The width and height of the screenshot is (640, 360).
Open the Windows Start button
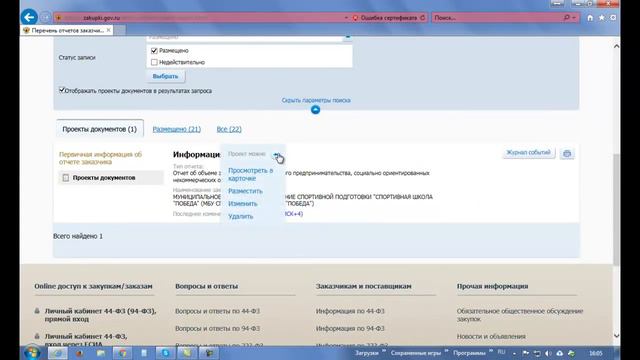pyautogui.click(x=31, y=353)
